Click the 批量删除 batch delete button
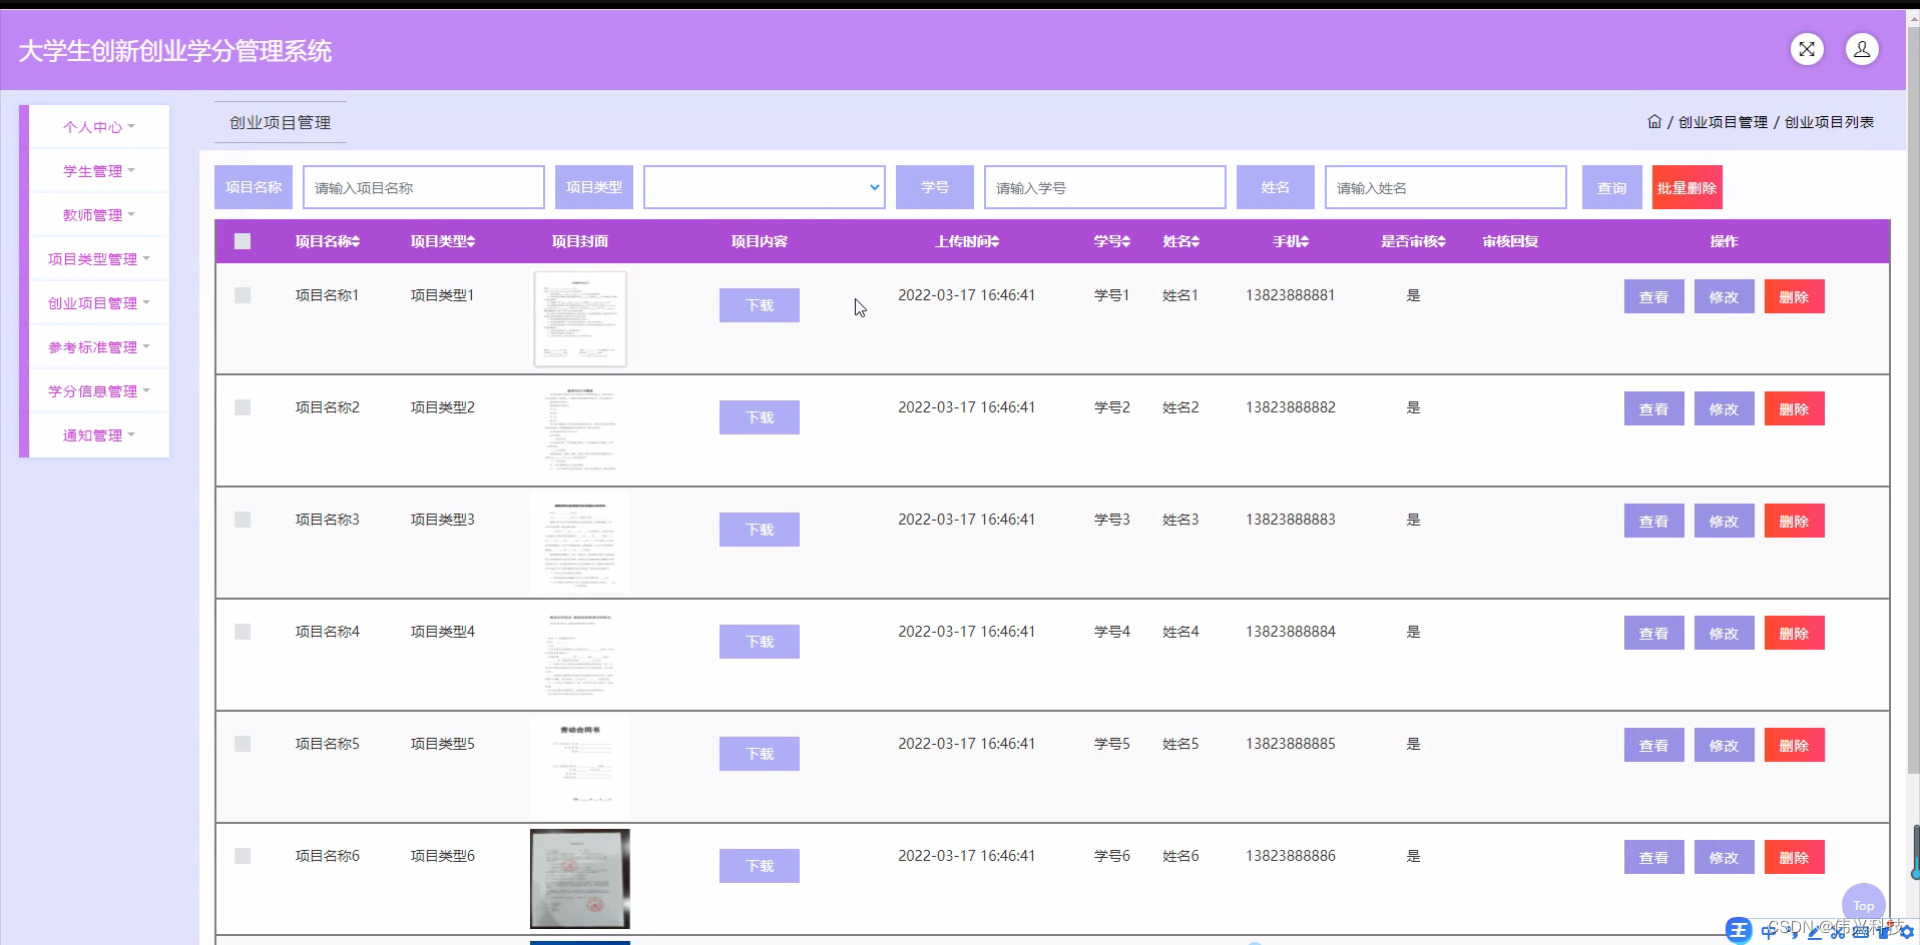The height and width of the screenshot is (945, 1920). click(1686, 187)
